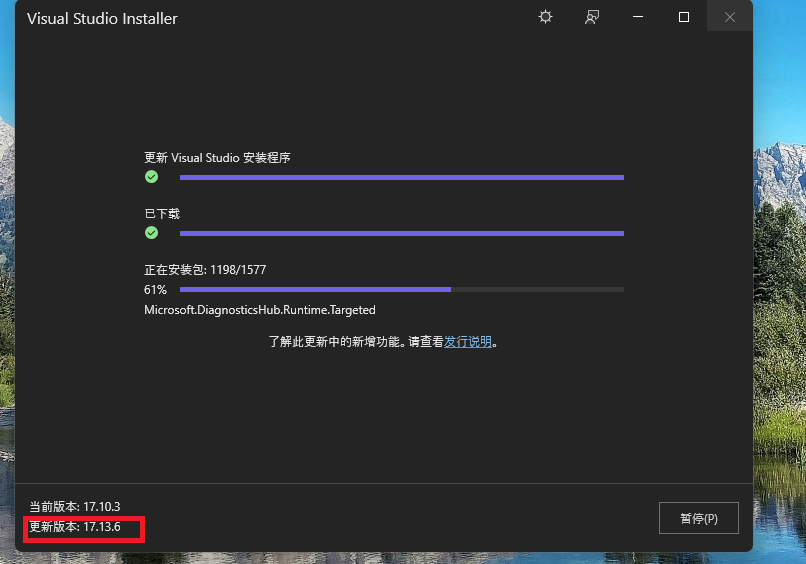The image size is (806, 564).
Task: Open the installer theme settings sun icon
Action: (545, 17)
